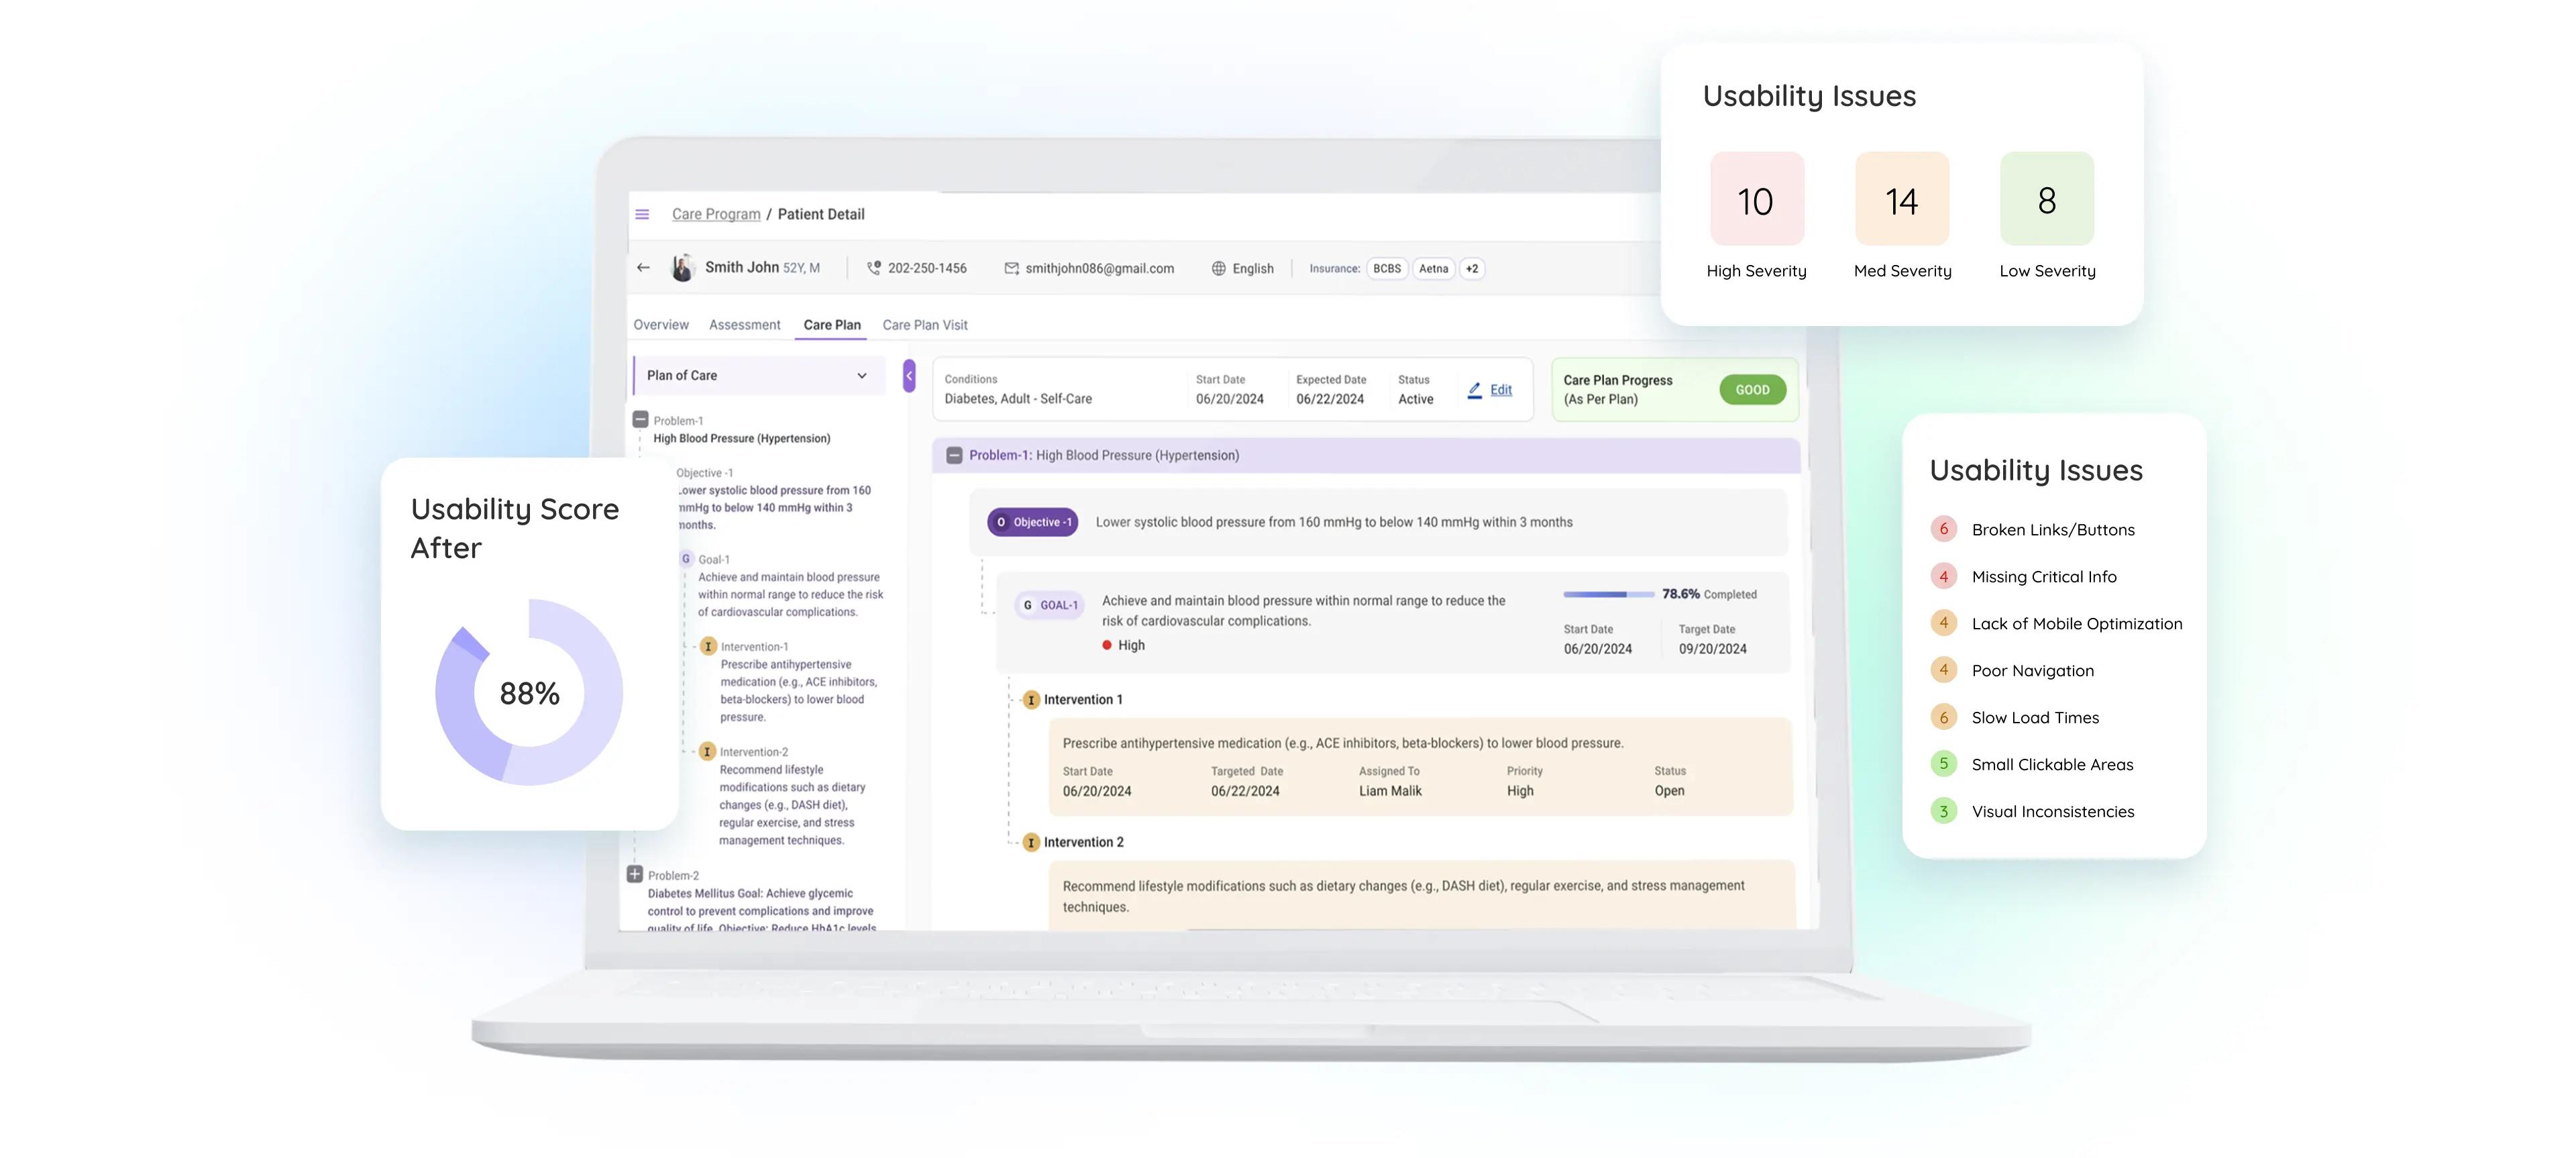
Task: Click the Edit icon on Care Plan
Action: 1475,389
